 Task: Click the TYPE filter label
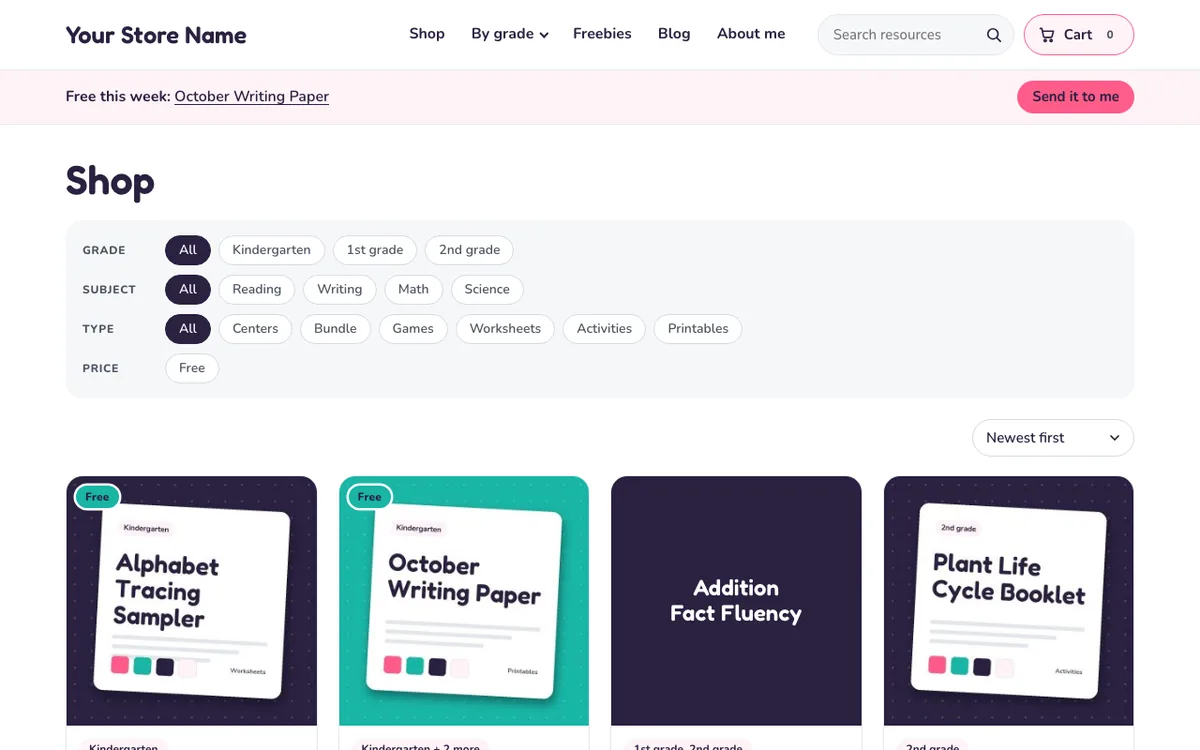pos(98,329)
